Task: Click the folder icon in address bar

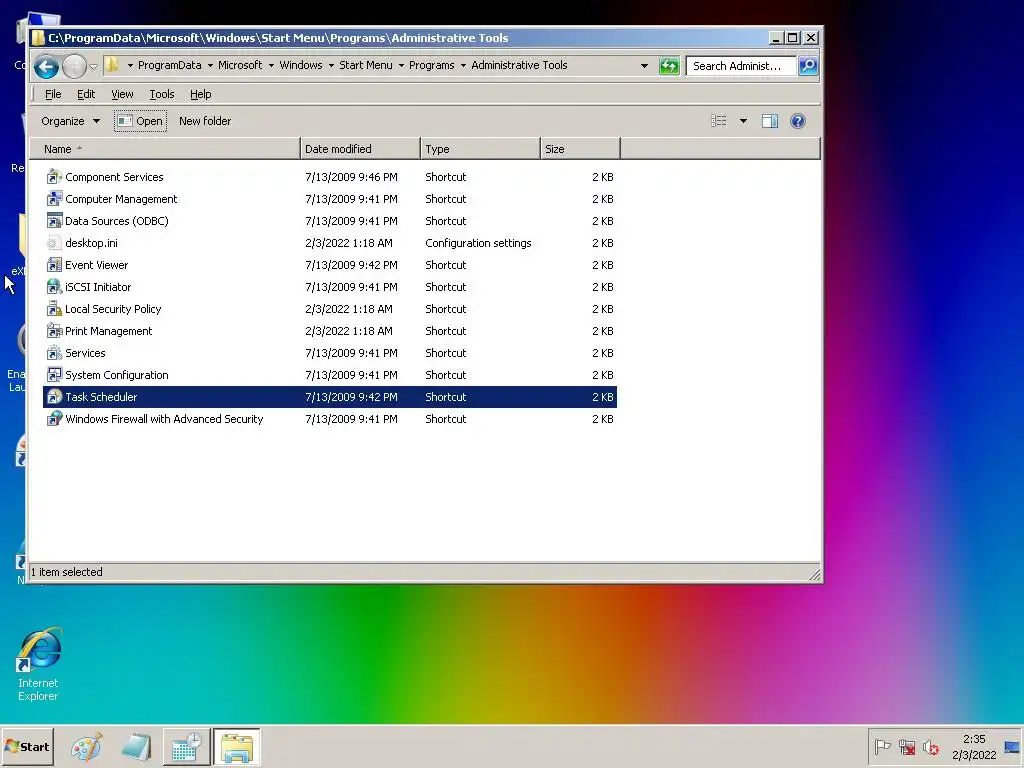Action: point(112,65)
